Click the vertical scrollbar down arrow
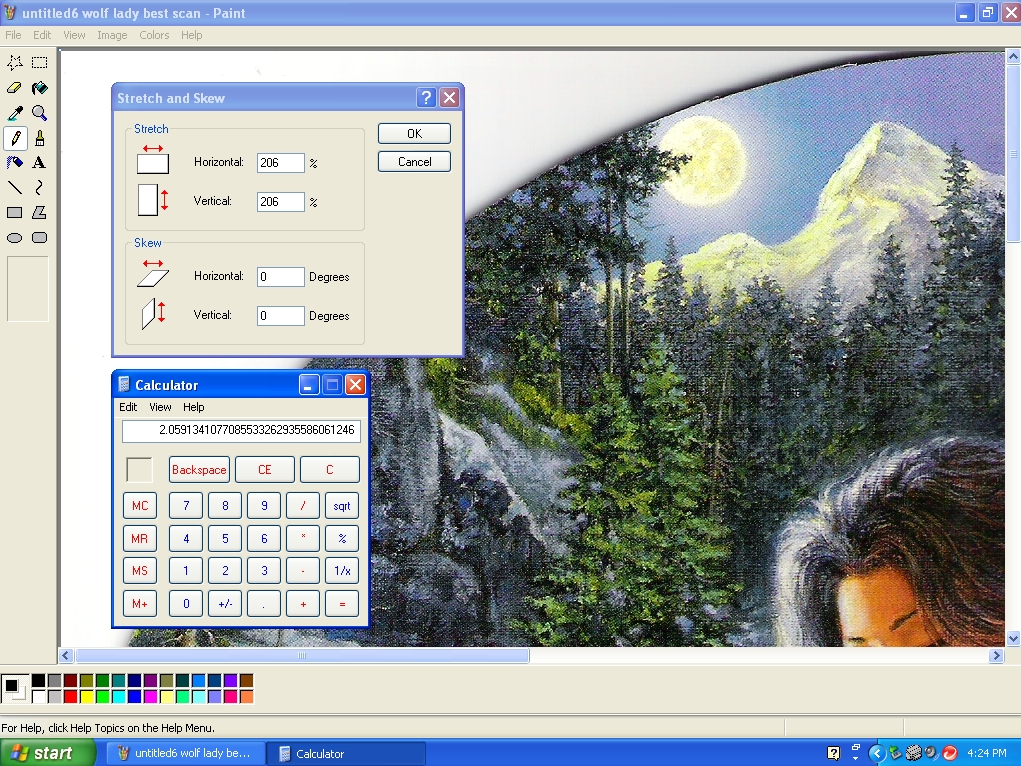The image size is (1021, 766). pos(1013,638)
